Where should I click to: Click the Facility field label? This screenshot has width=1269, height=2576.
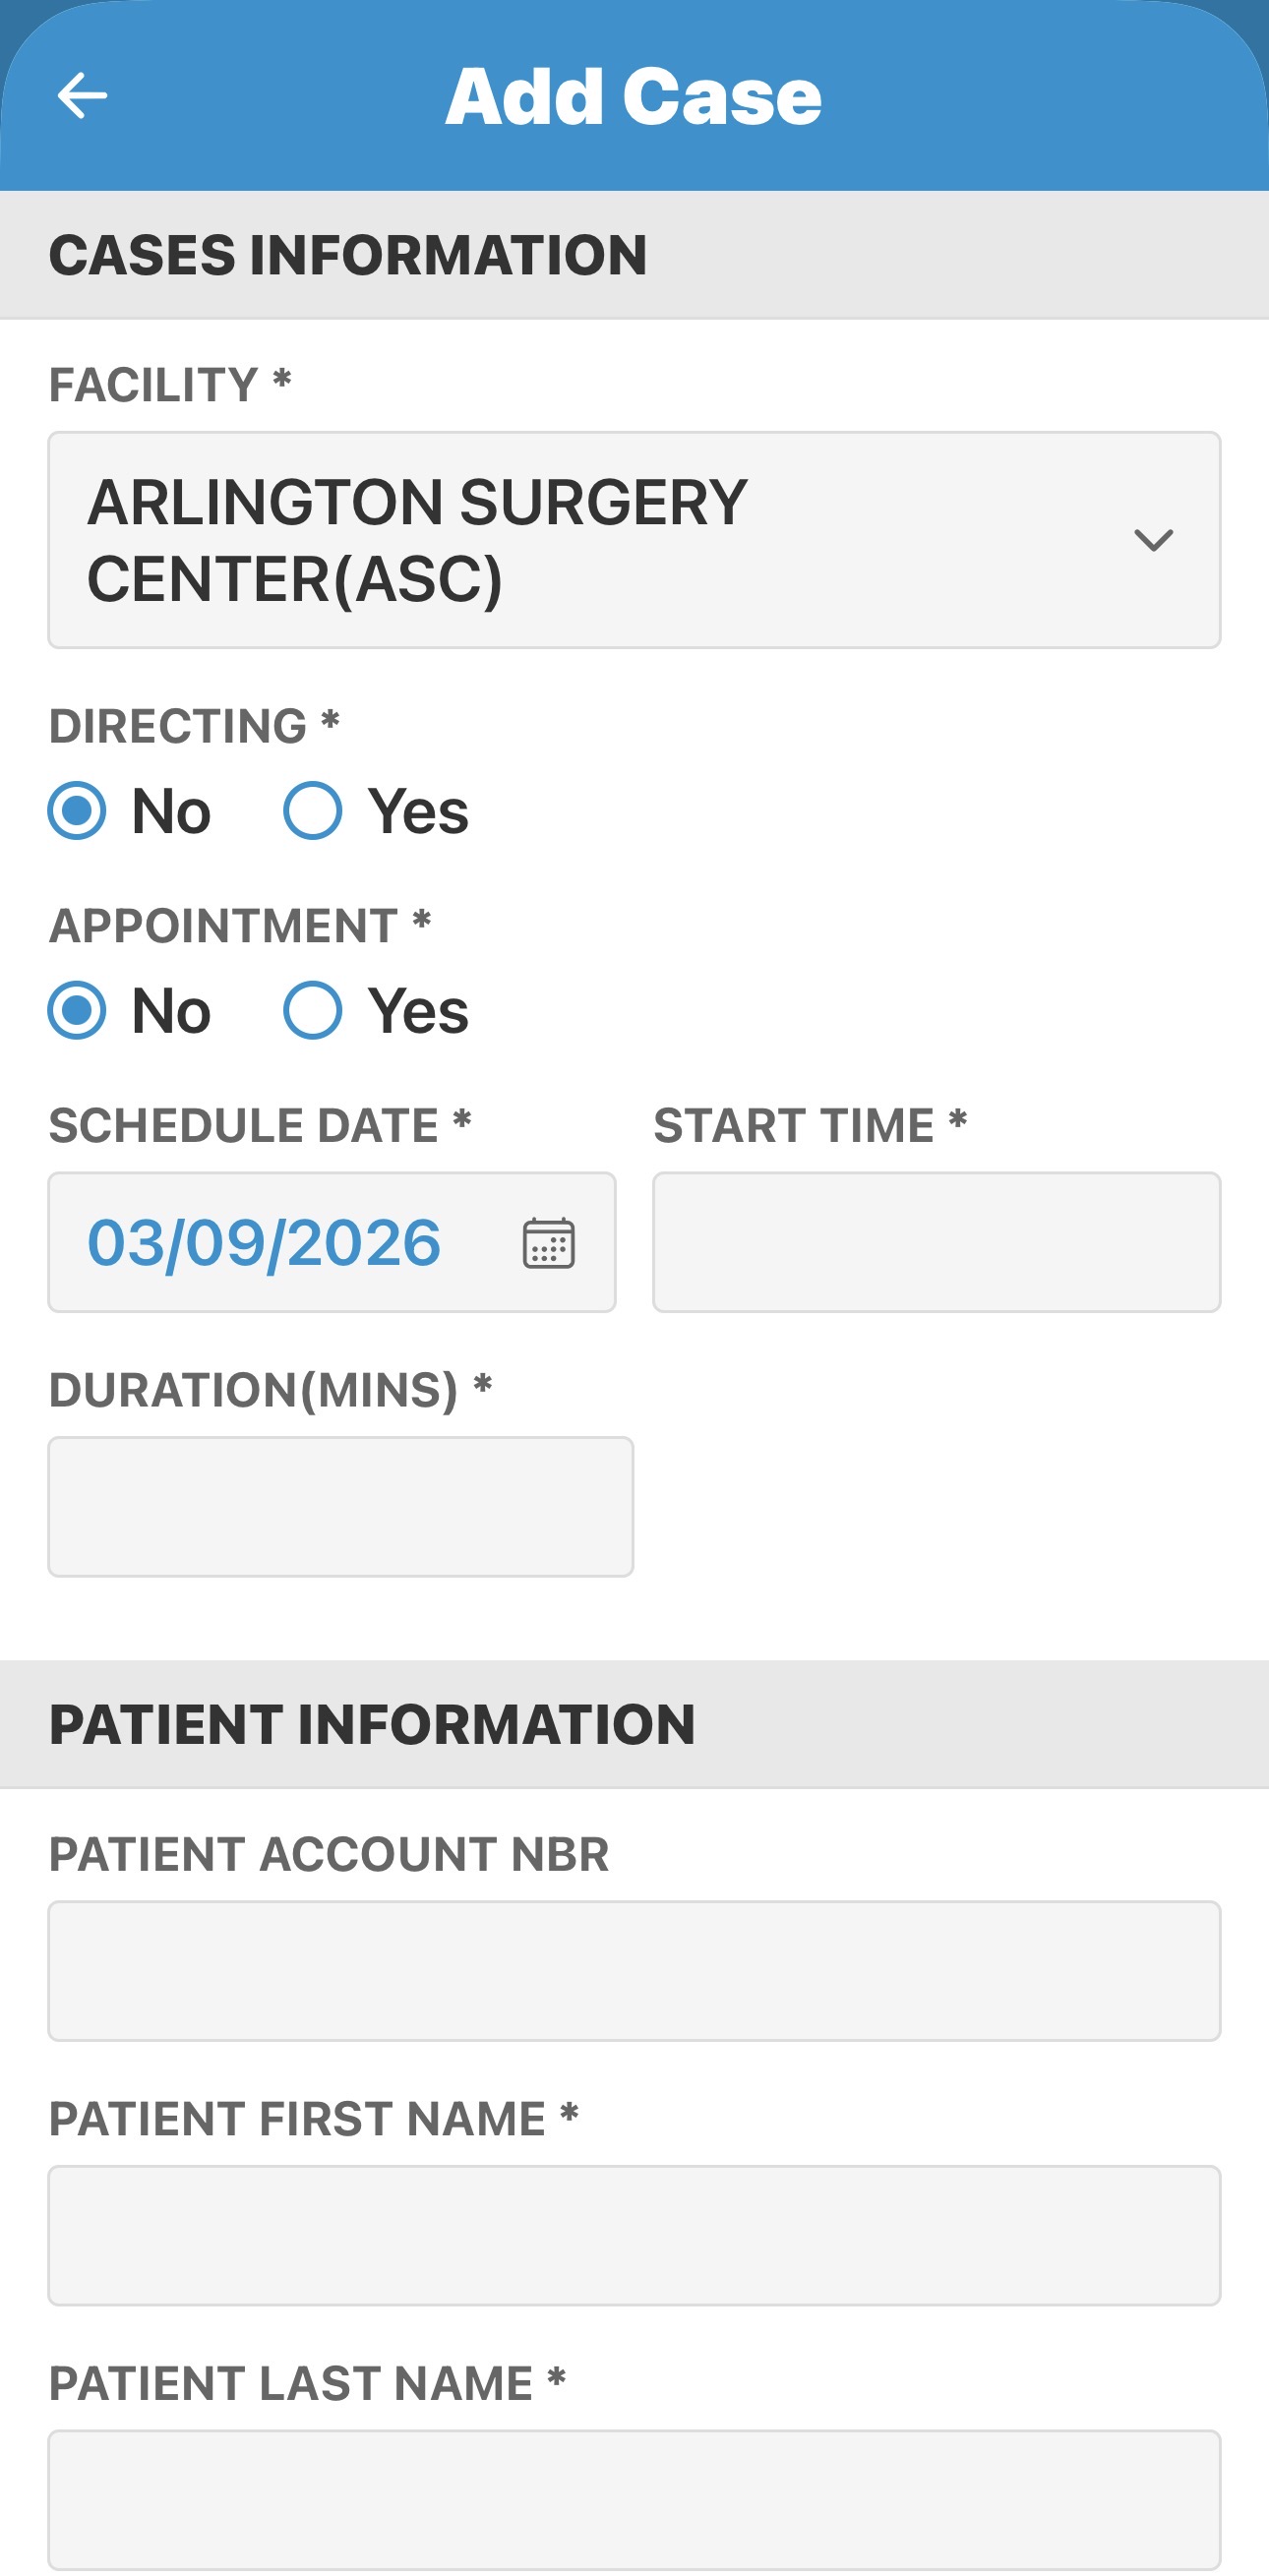[154, 385]
